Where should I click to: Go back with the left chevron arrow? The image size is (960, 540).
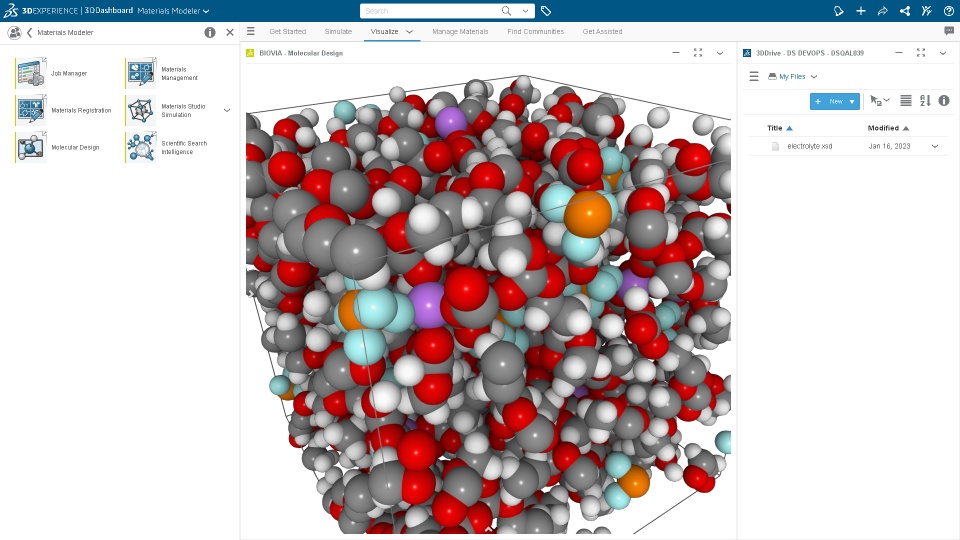click(29, 32)
